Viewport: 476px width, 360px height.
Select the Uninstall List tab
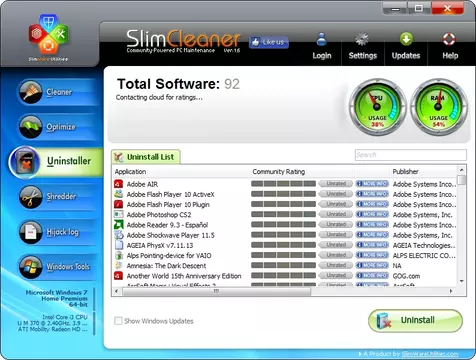point(145,157)
